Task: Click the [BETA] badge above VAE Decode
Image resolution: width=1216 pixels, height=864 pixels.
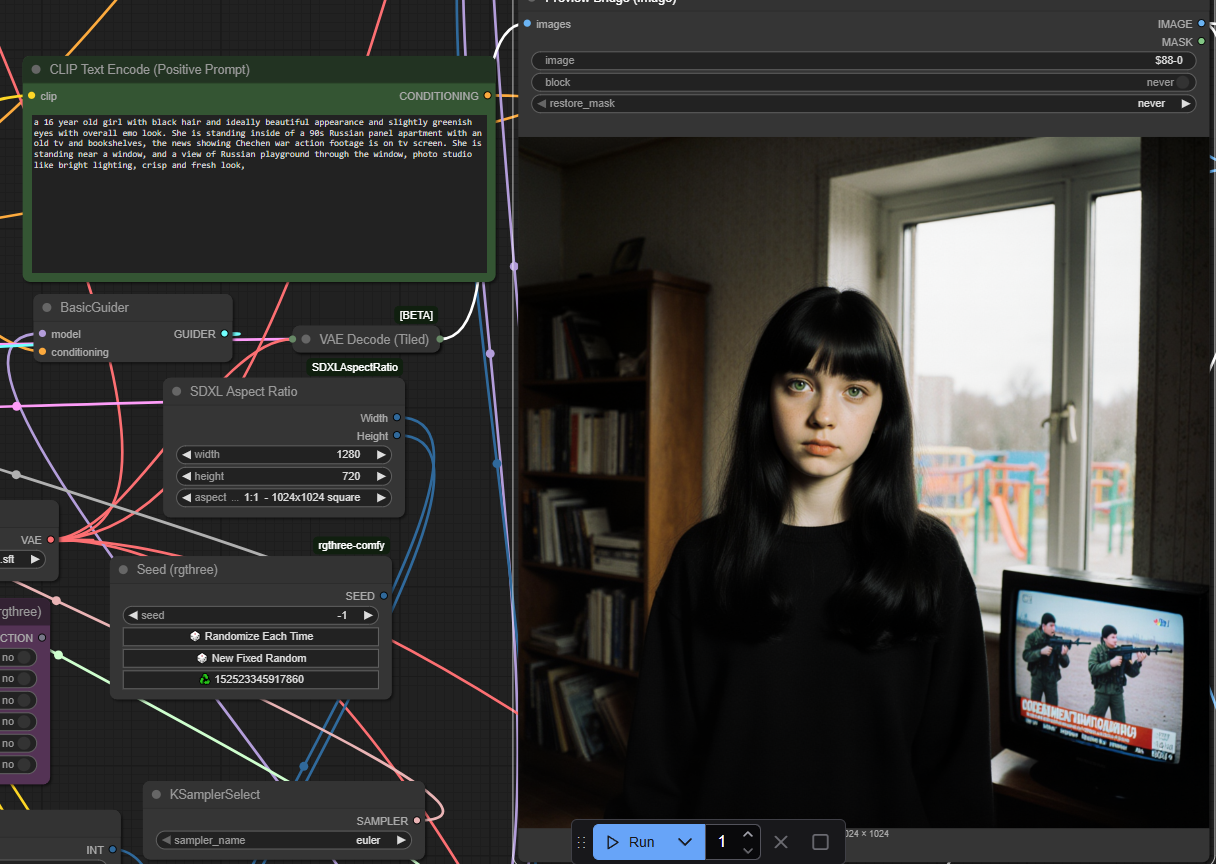Action: [416, 314]
